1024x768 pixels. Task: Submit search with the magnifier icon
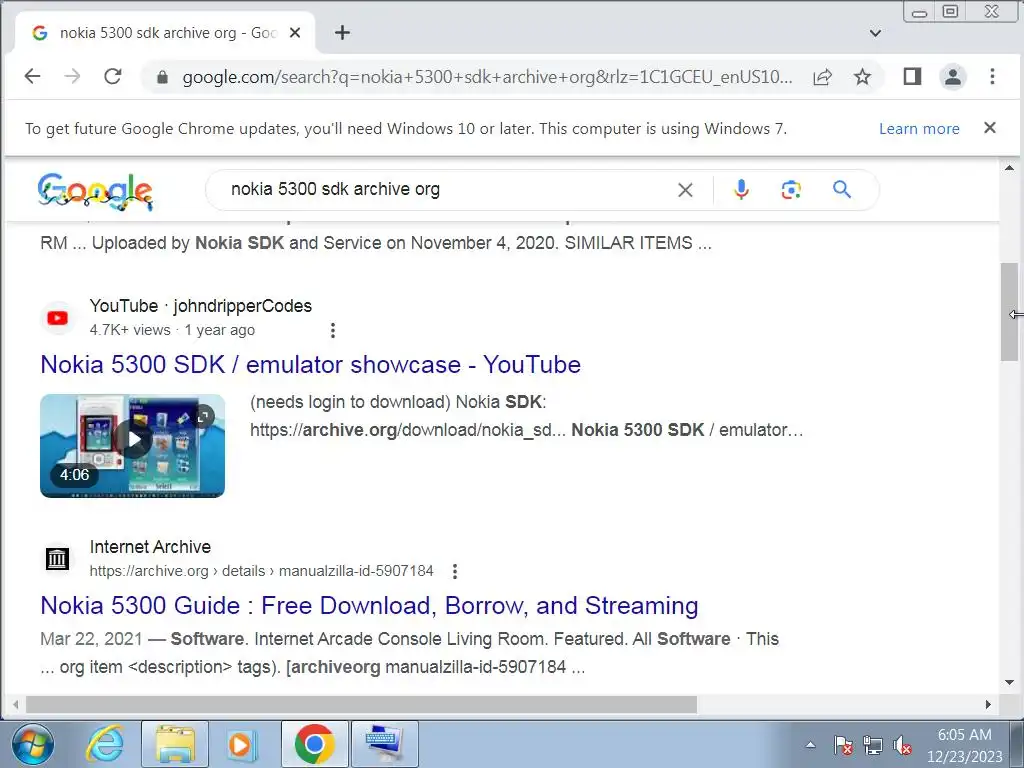tap(842, 189)
